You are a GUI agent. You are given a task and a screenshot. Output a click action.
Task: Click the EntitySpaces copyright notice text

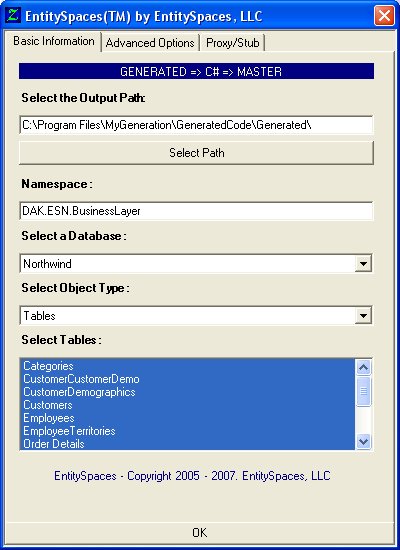[192, 476]
